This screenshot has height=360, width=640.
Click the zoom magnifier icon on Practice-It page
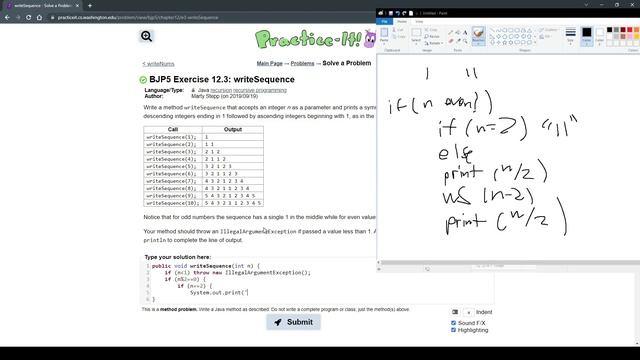146,36
